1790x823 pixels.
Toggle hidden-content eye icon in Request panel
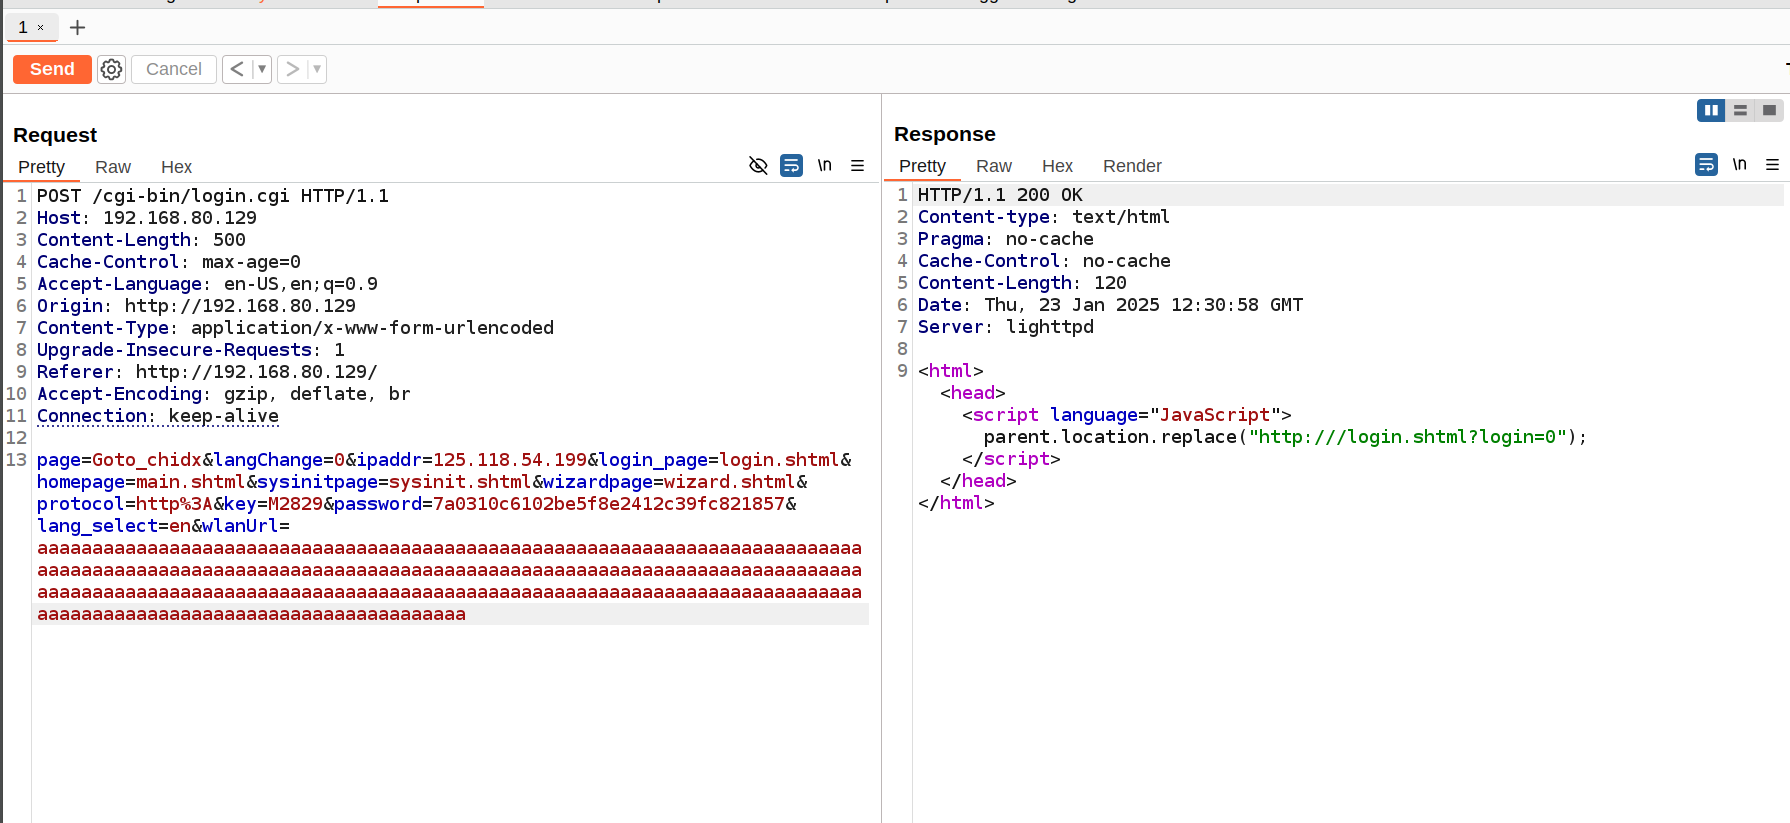tap(758, 165)
